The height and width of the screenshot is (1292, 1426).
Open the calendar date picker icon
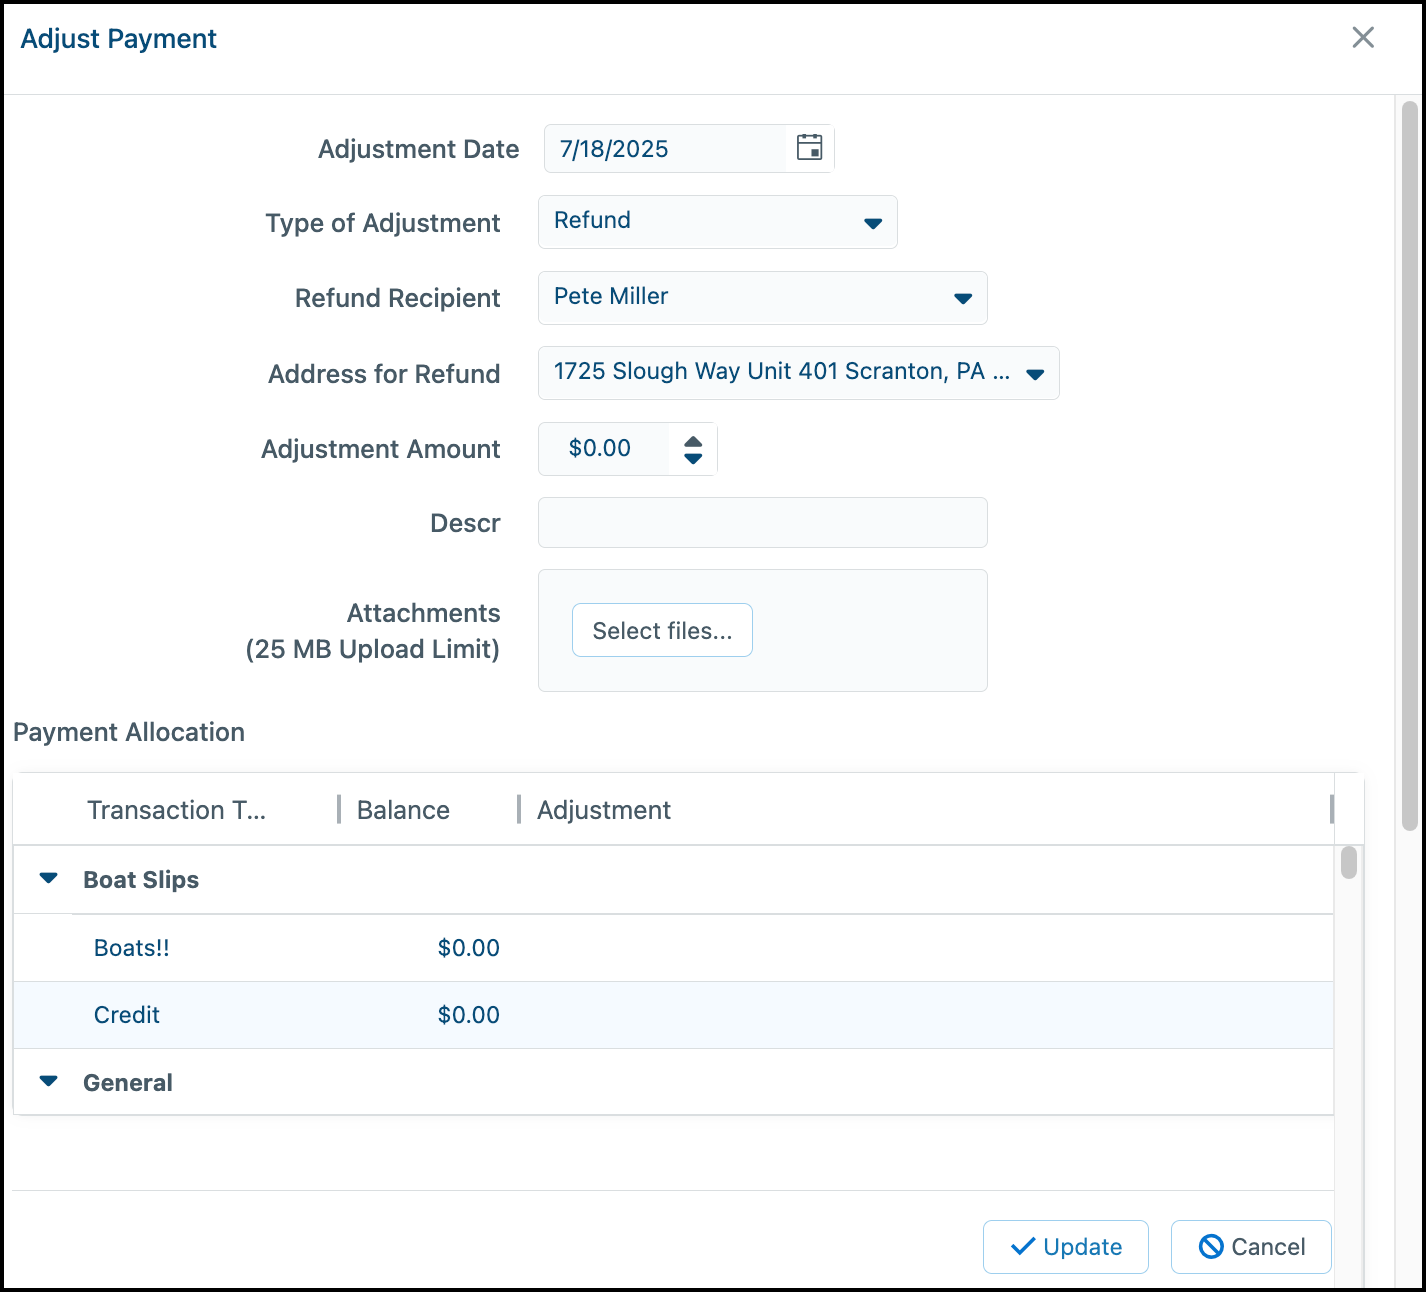point(808,148)
